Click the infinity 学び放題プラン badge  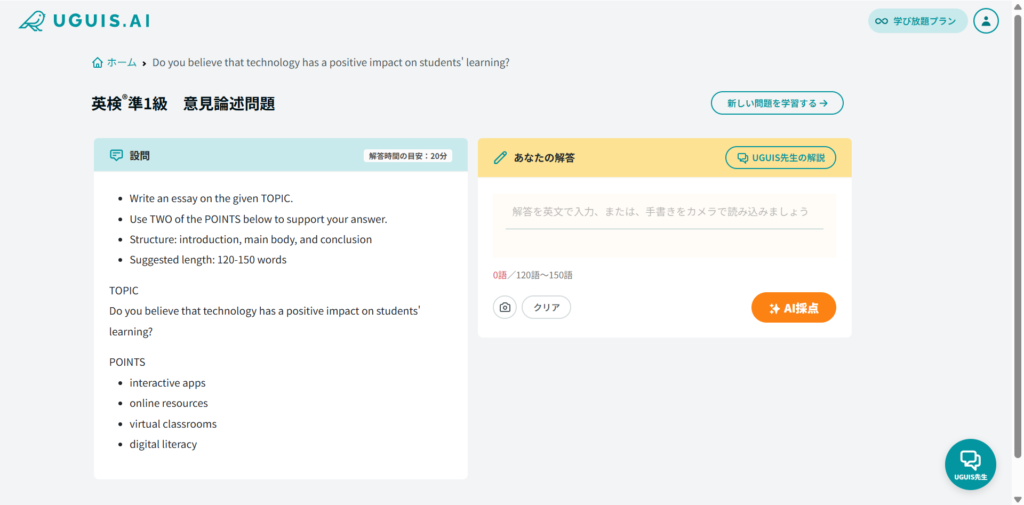tap(917, 21)
